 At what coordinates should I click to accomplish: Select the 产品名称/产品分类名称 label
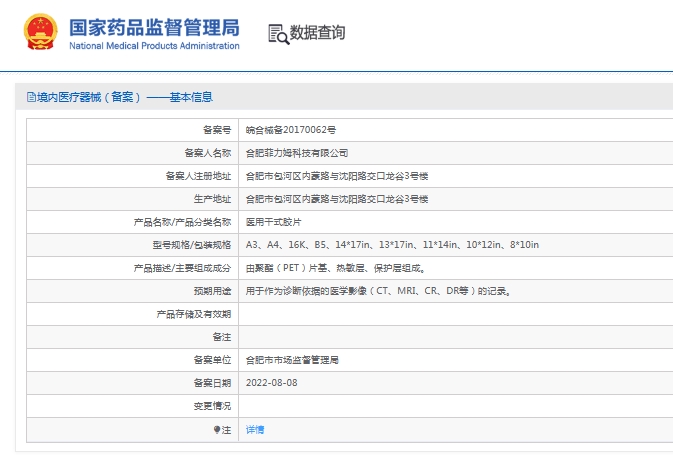[x=182, y=222]
